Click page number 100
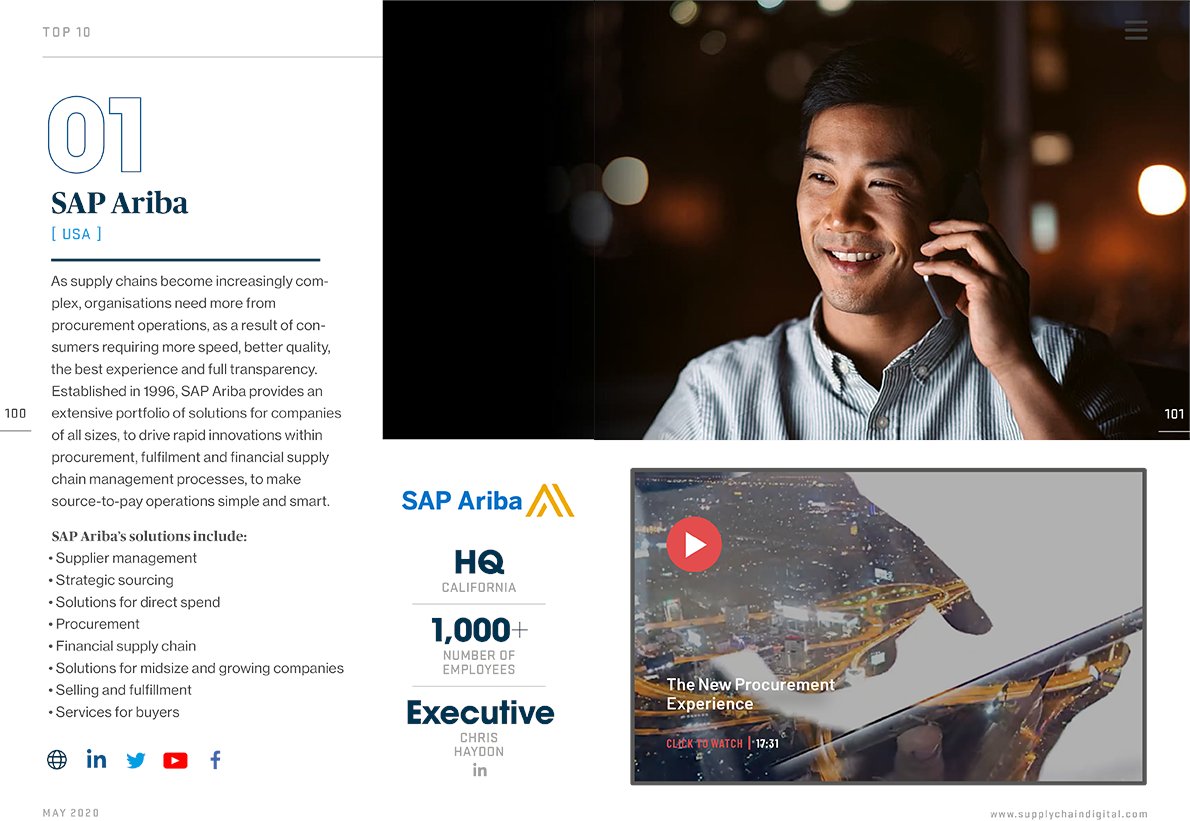 [15, 414]
